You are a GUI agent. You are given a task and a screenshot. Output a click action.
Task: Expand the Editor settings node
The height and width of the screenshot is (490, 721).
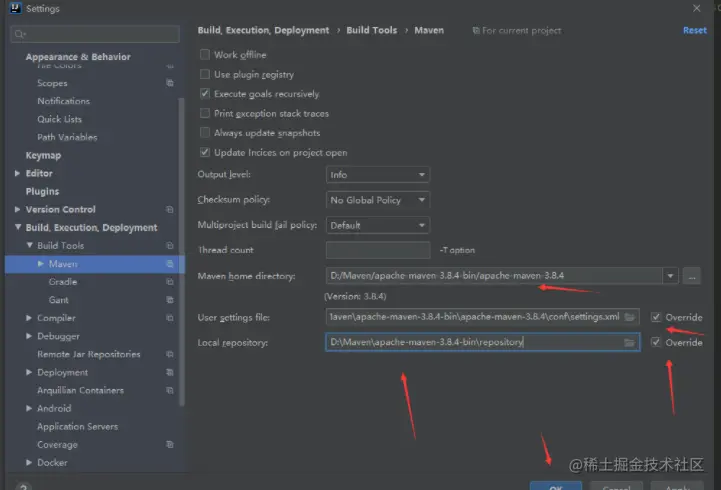pos(17,173)
